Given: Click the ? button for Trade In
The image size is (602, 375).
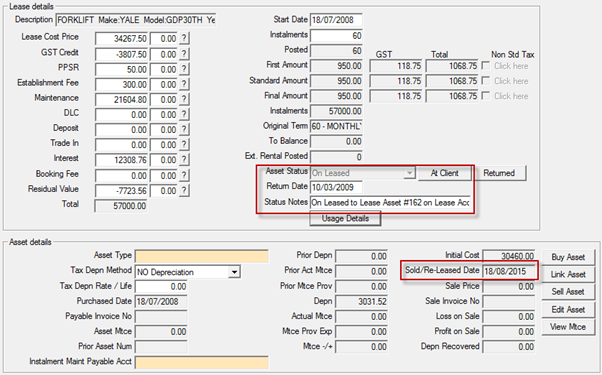Looking at the screenshot, I should pyautogui.click(x=185, y=145).
